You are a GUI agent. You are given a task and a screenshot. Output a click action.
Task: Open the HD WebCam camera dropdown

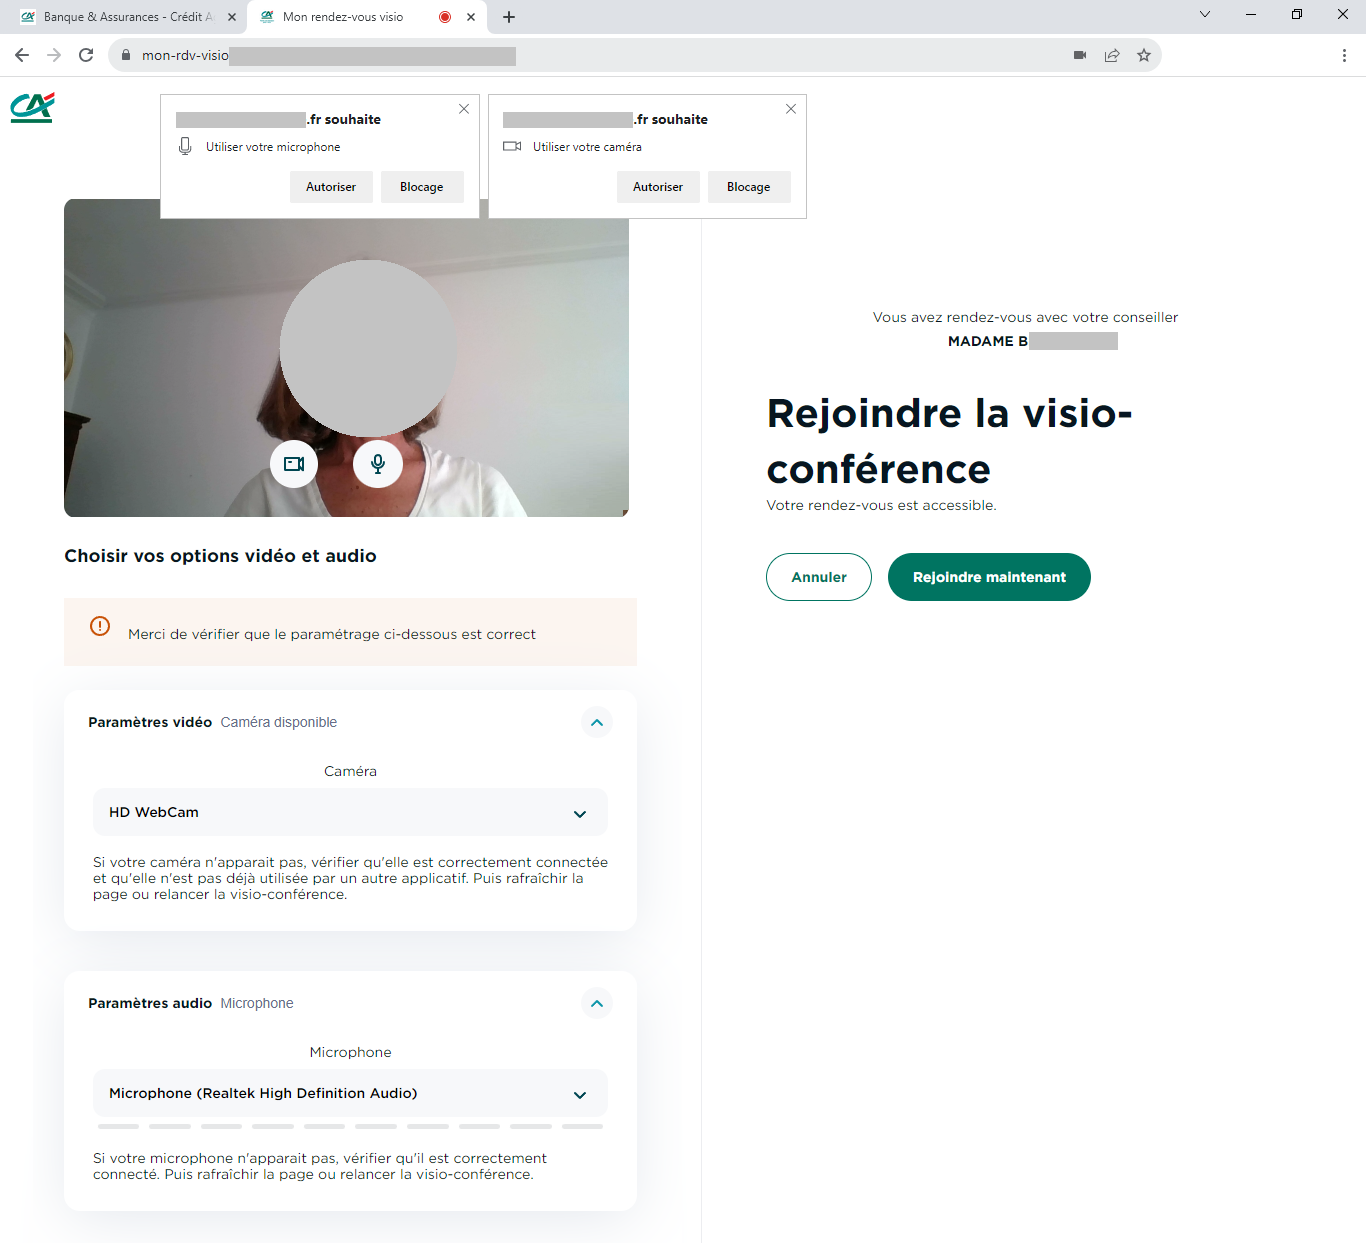tap(350, 813)
